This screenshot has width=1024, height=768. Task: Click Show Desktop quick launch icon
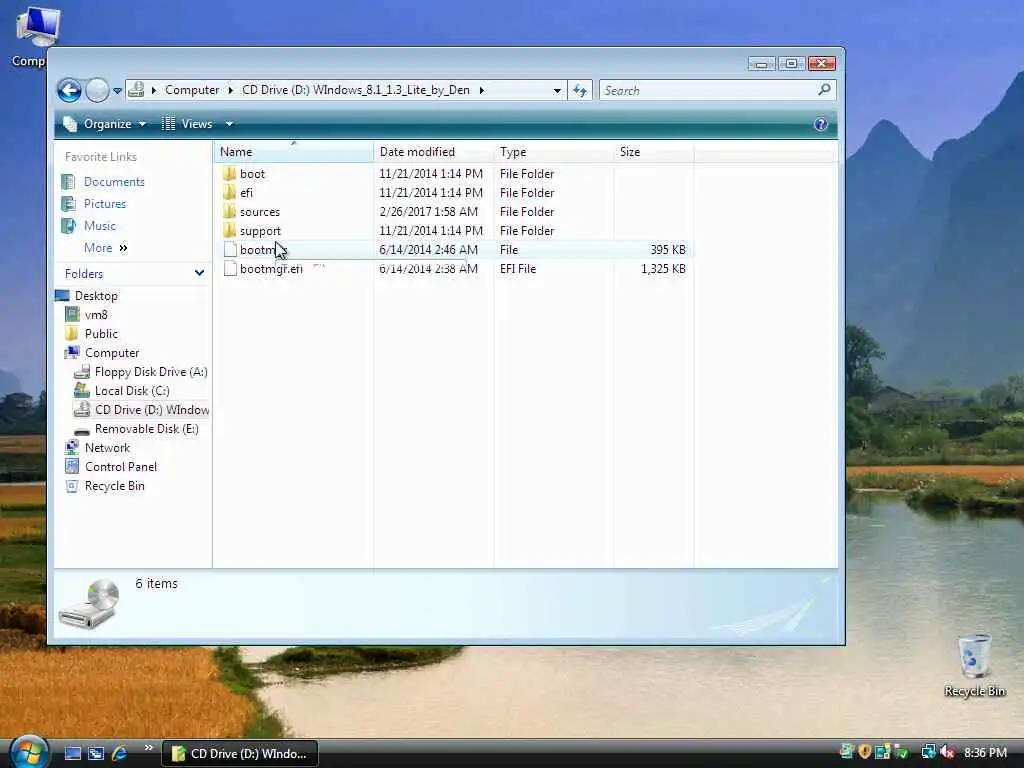pyautogui.click(x=72, y=754)
